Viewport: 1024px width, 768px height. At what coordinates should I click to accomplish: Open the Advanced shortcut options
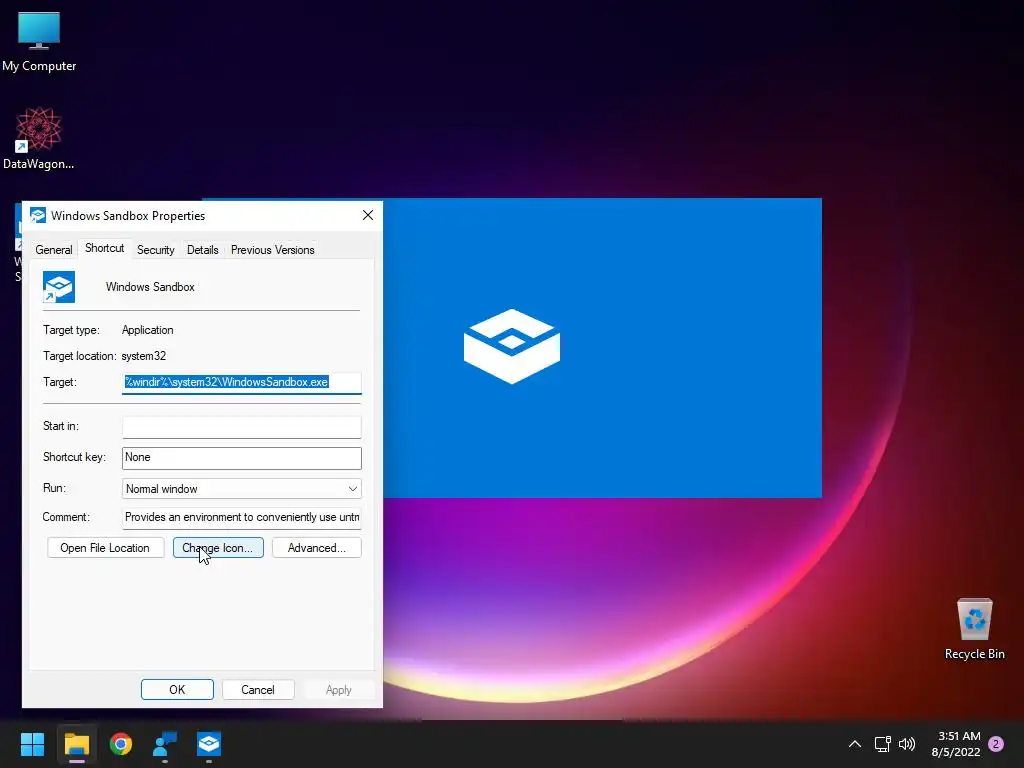(x=317, y=548)
